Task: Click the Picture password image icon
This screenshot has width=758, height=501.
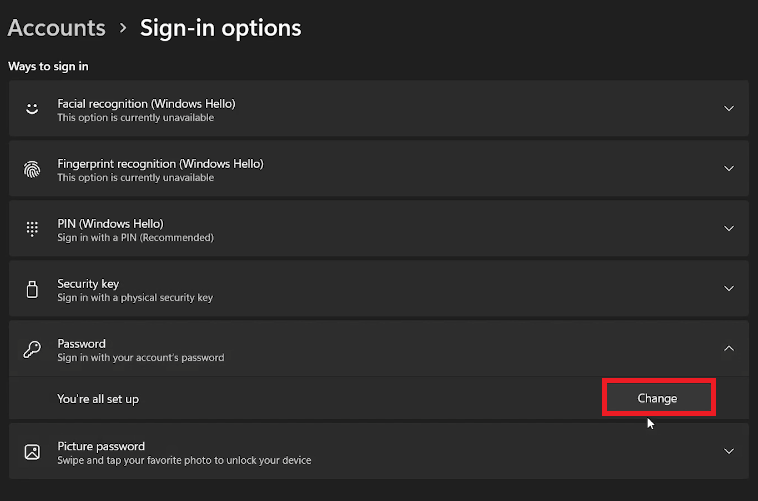Action: click(32, 452)
